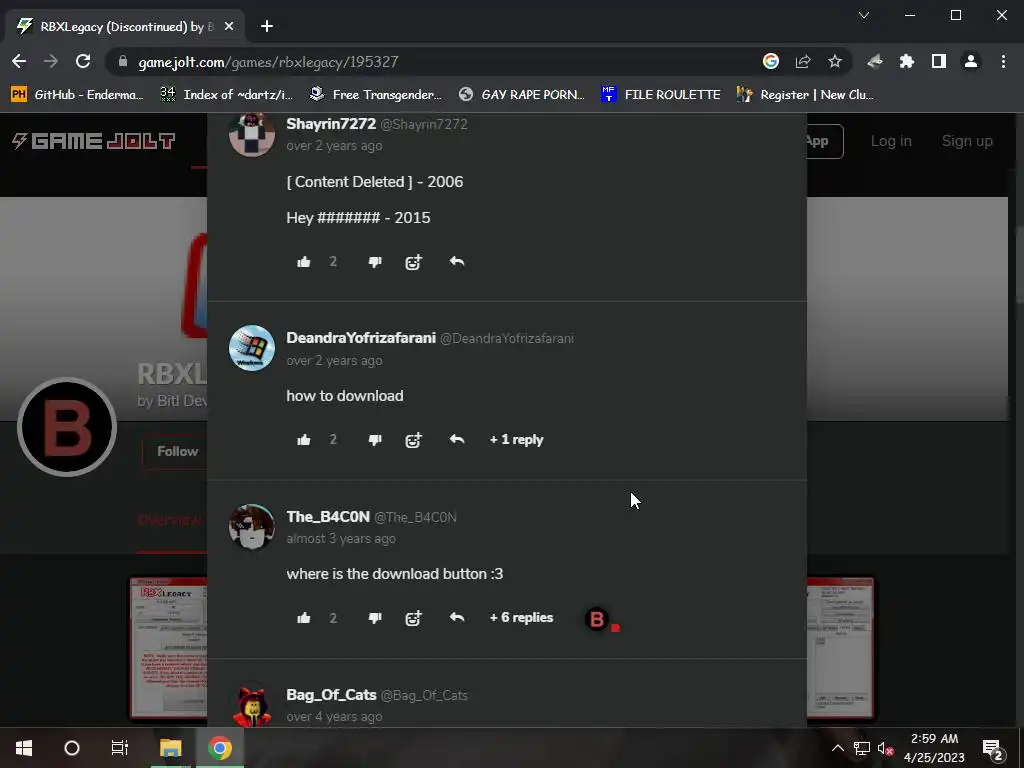The height and width of the screenshot is (768, 1024).
Task: Open the The_B4C0N username link
Action: [x=328, y=517]
